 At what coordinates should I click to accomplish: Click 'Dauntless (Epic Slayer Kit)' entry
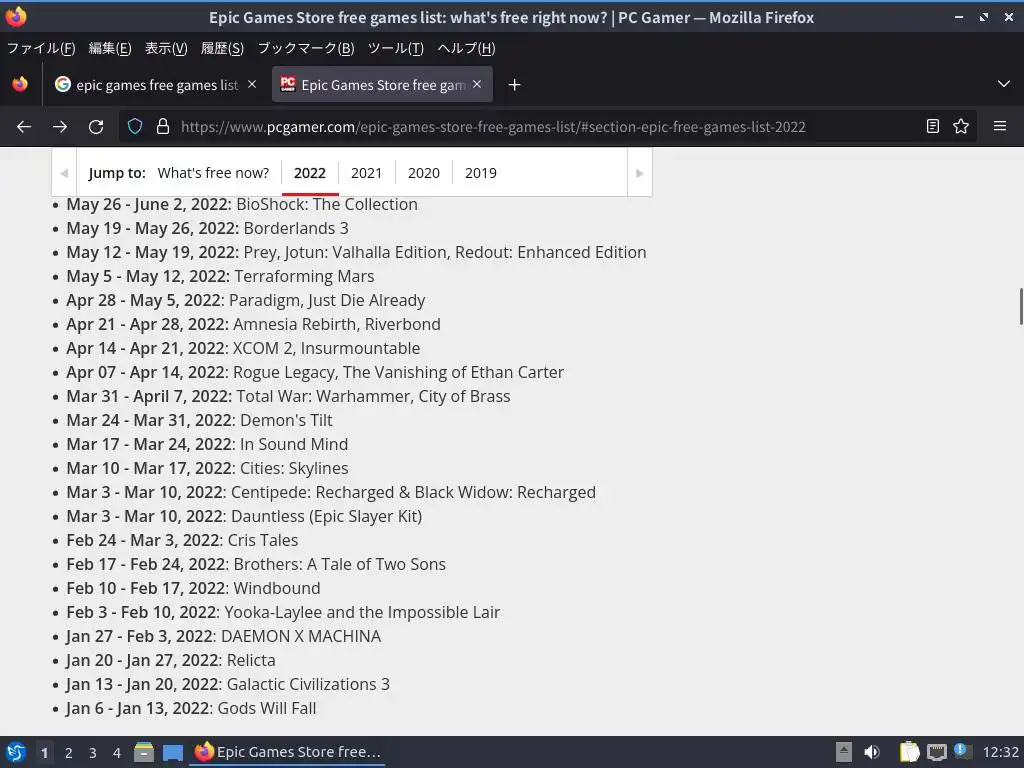(x=327, y=517)
